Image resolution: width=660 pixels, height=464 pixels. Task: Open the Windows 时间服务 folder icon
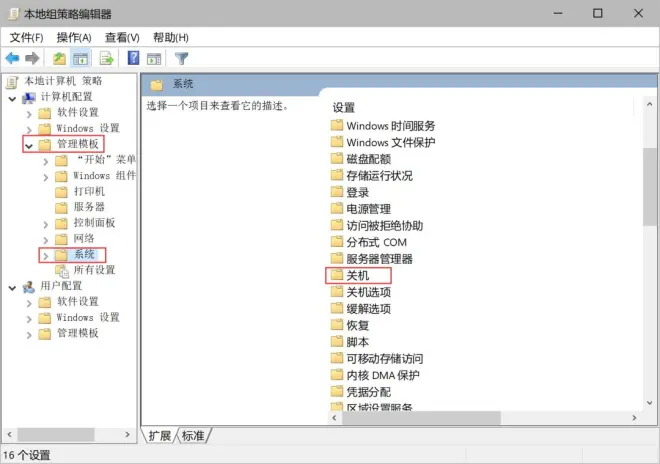pyautogui.click(x=336, y=125)
